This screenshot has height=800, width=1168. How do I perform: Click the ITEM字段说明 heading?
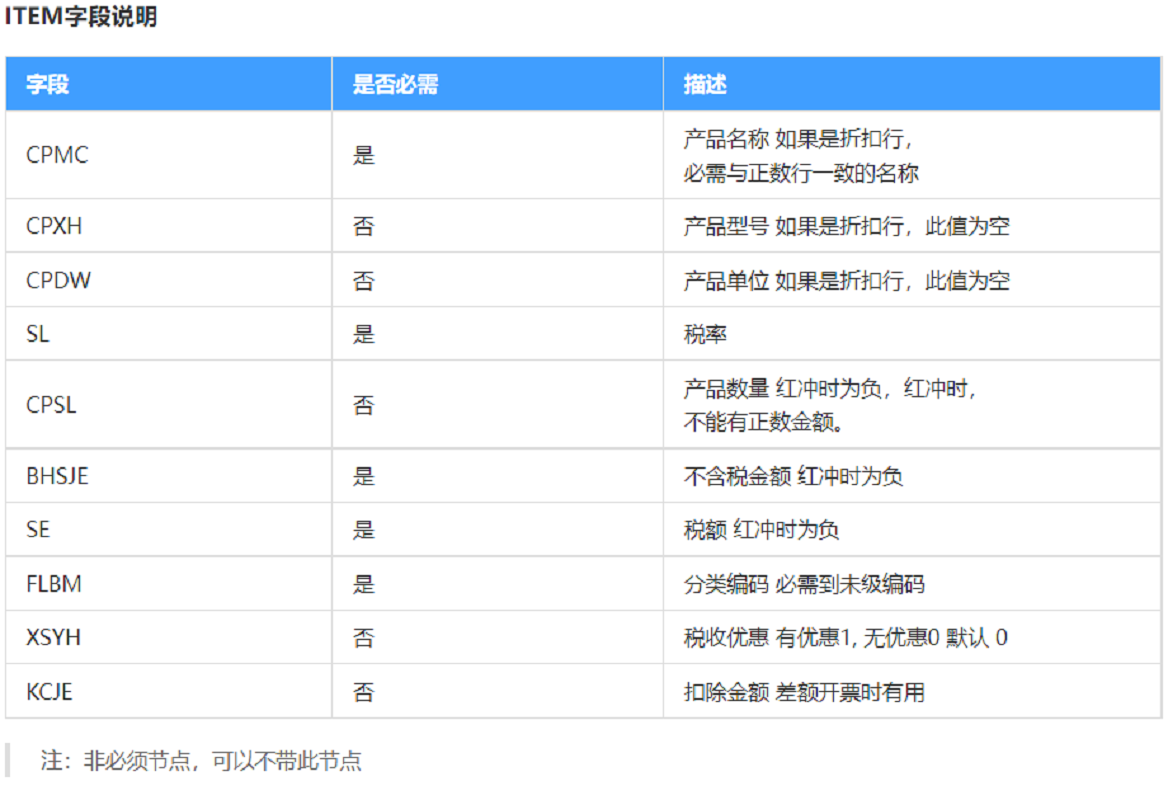point(81,17)
